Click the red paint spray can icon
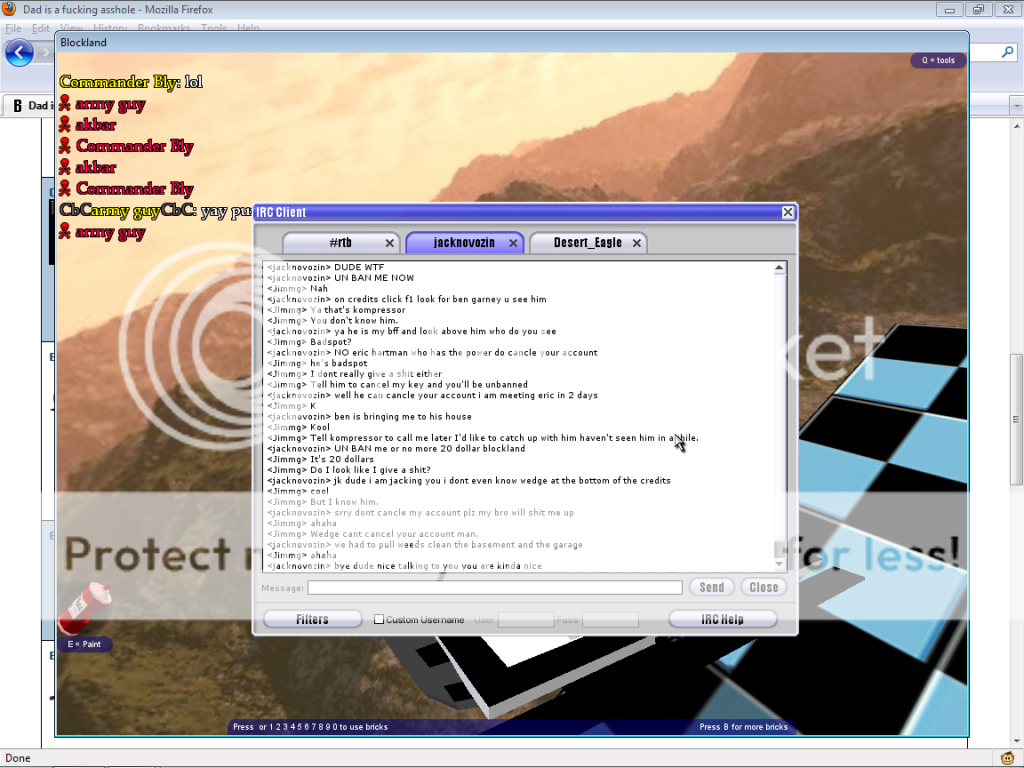 click(x=84, y=608)
